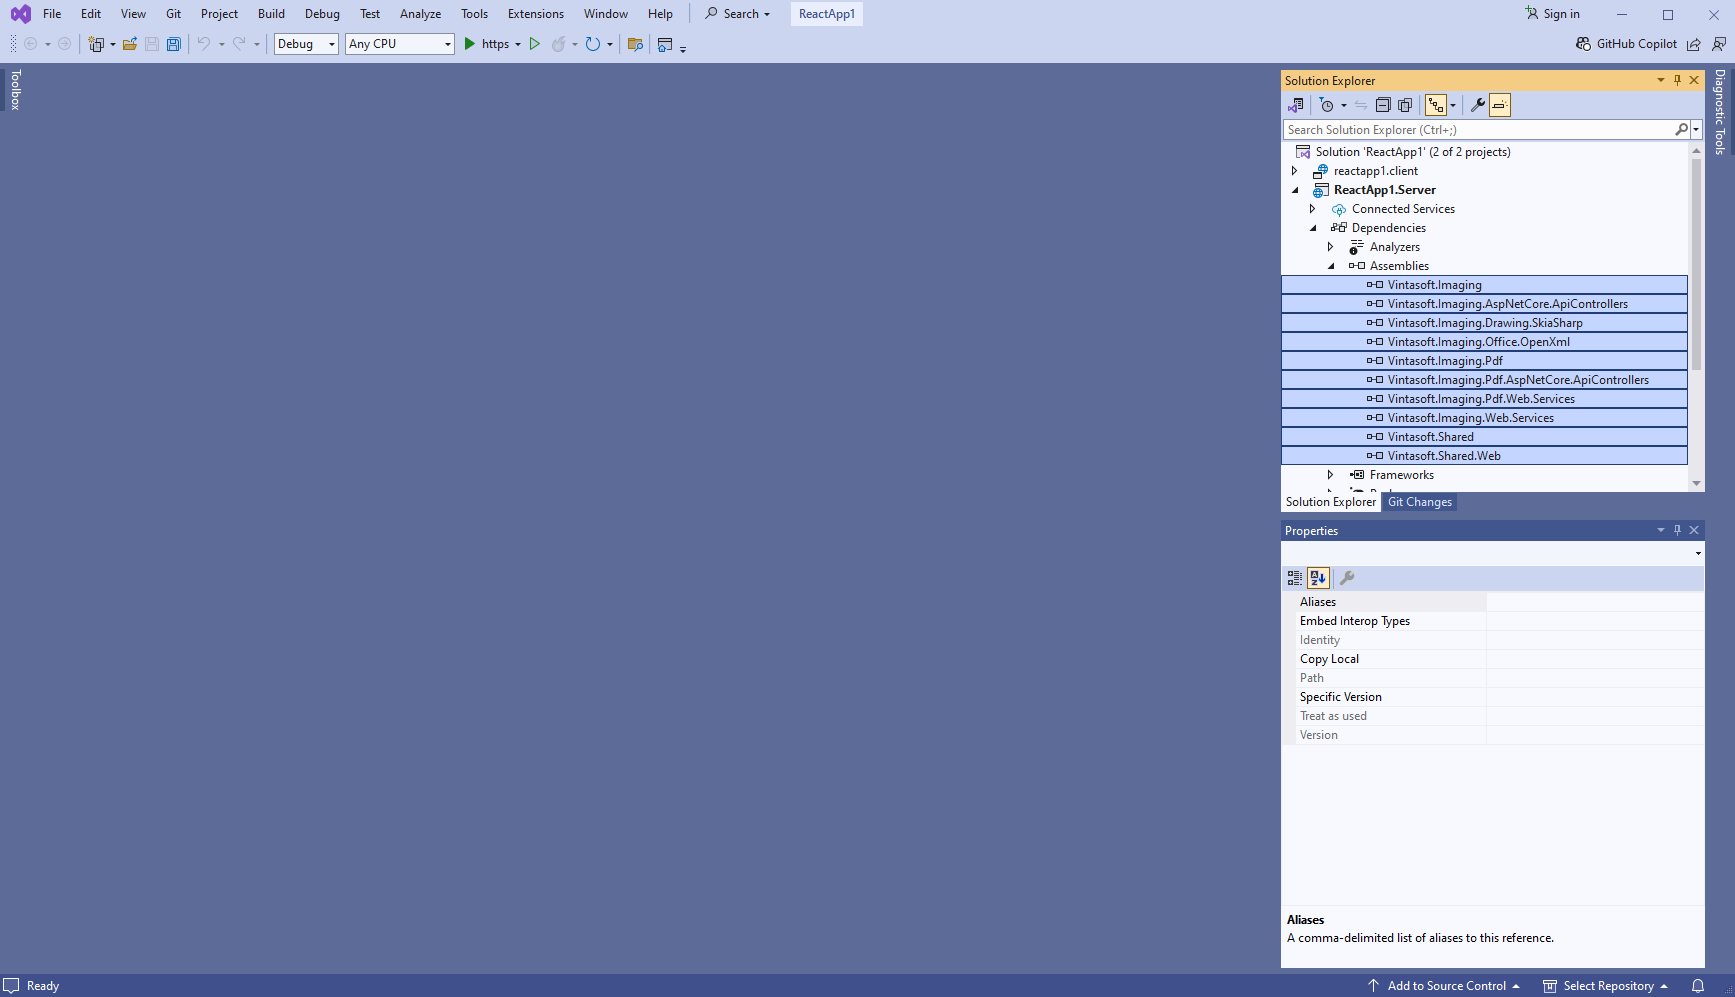Toggle the Preview Selected Items button
1735x997 pixels.
pyautogui.click(x=1499, y=105)
